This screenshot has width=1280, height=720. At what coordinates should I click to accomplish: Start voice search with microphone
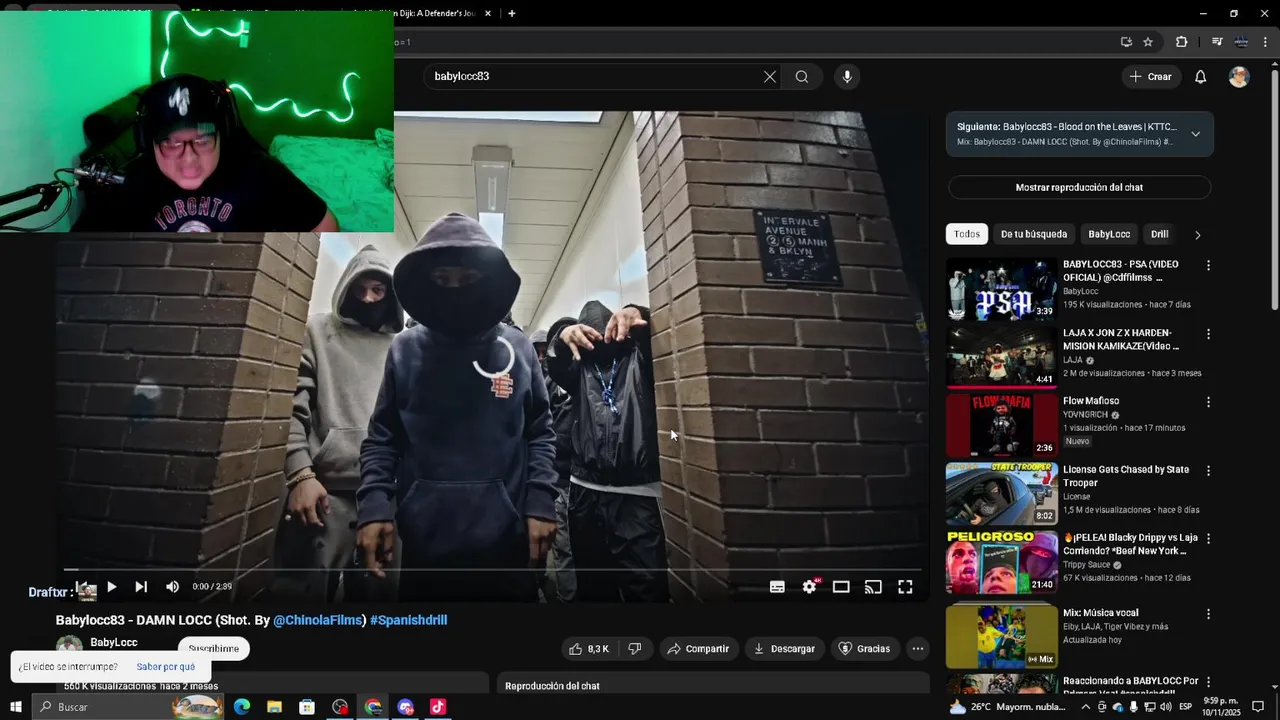pyautogui.click(x=847, y=77)
